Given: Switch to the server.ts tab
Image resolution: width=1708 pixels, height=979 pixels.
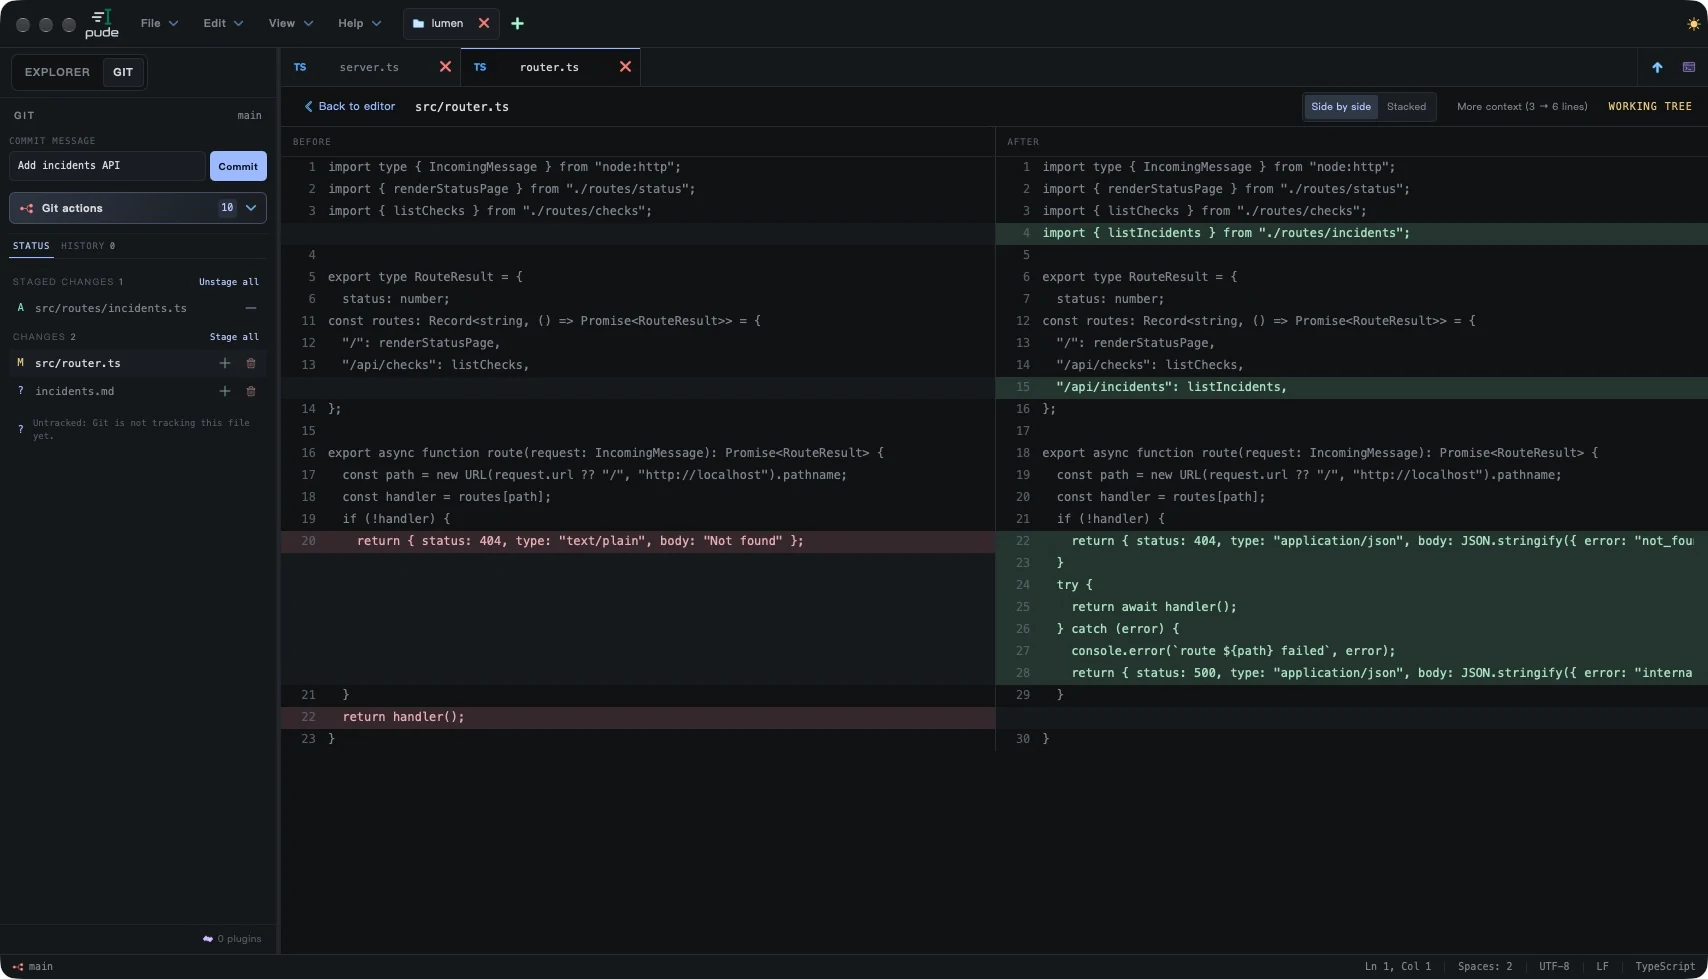Looking at the screenshot, I should pyautogui.click(x=369, y=67).
